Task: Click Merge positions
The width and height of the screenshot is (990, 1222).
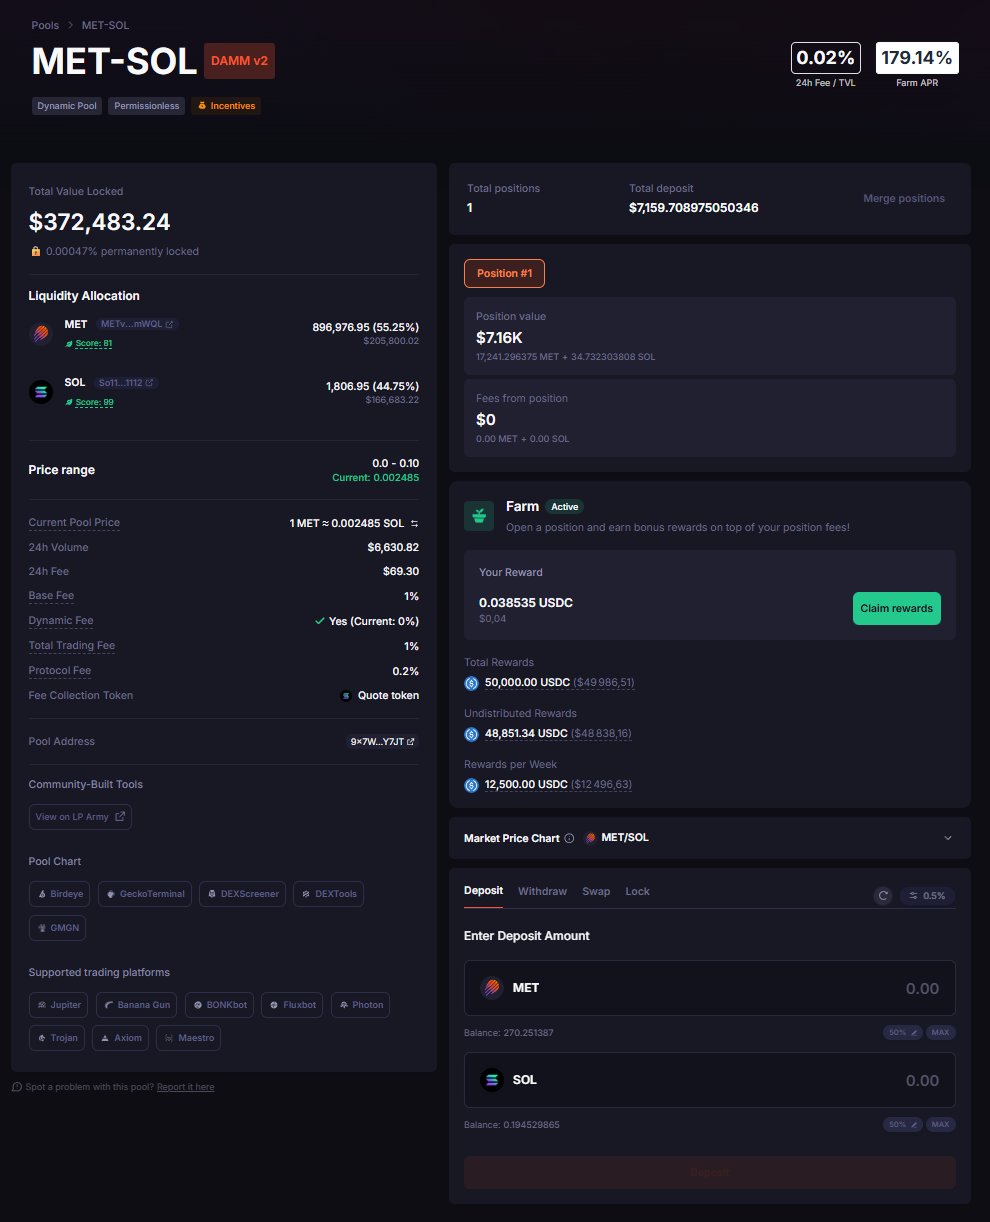Action: click(x=904, y=199)
